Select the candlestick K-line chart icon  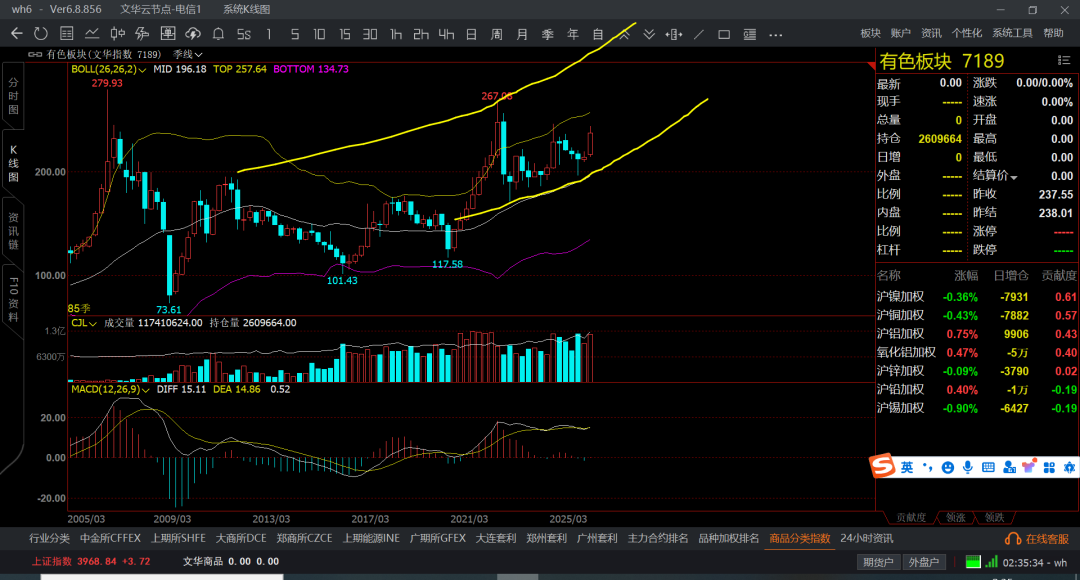point(118,34)
